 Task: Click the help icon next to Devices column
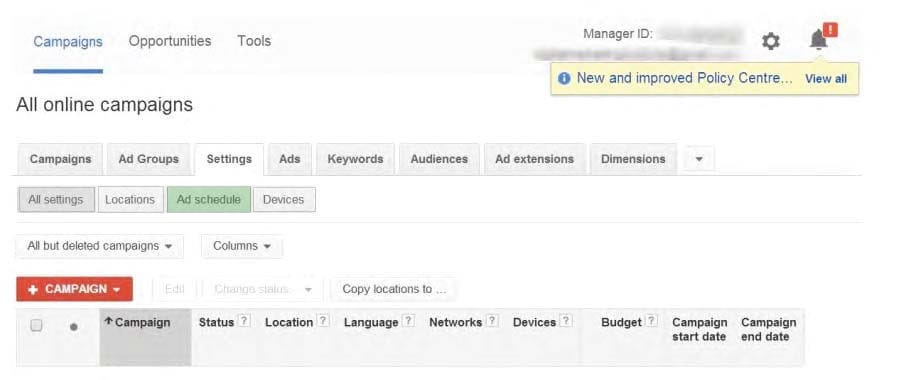(x=566, y=321)
